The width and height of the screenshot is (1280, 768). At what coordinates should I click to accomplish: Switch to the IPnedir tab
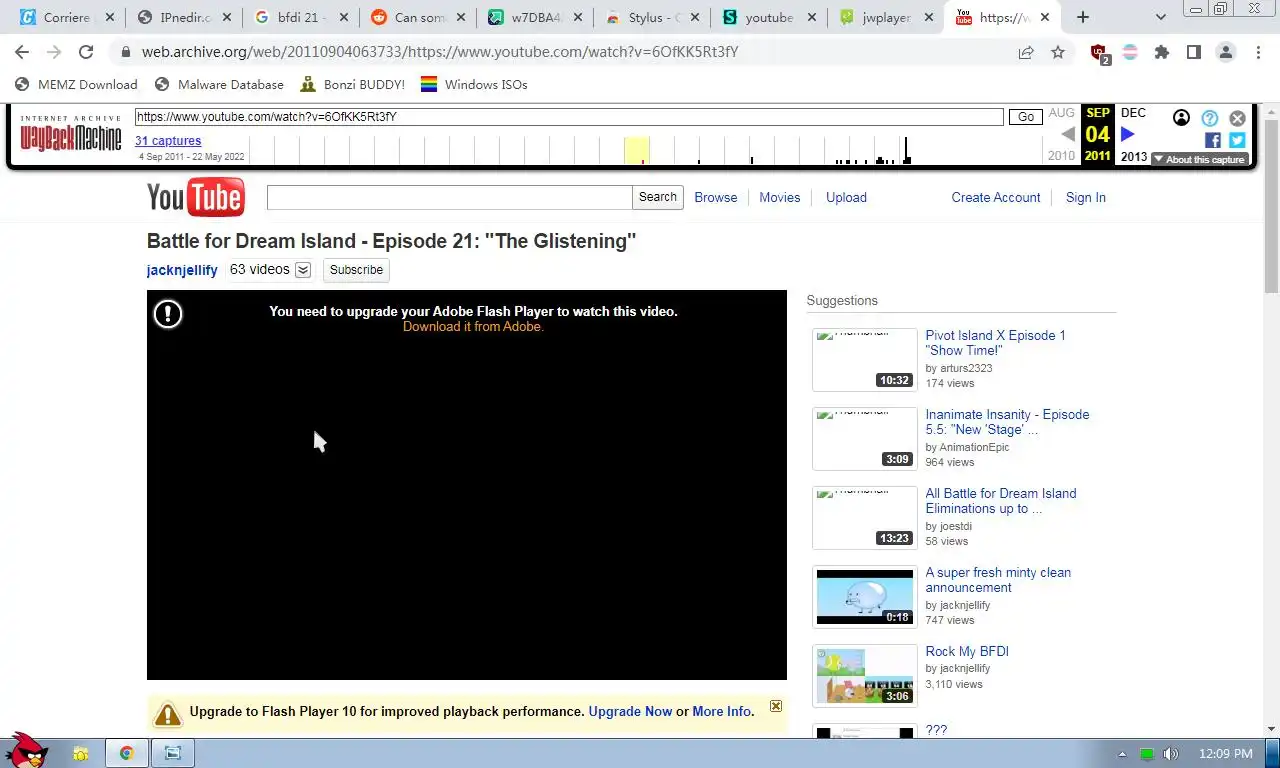click(184, 17)
